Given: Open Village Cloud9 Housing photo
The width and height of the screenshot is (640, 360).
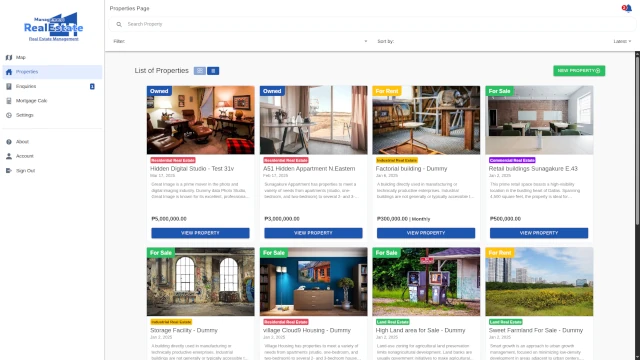Looking at the screenshot, I should coord(313,282).
